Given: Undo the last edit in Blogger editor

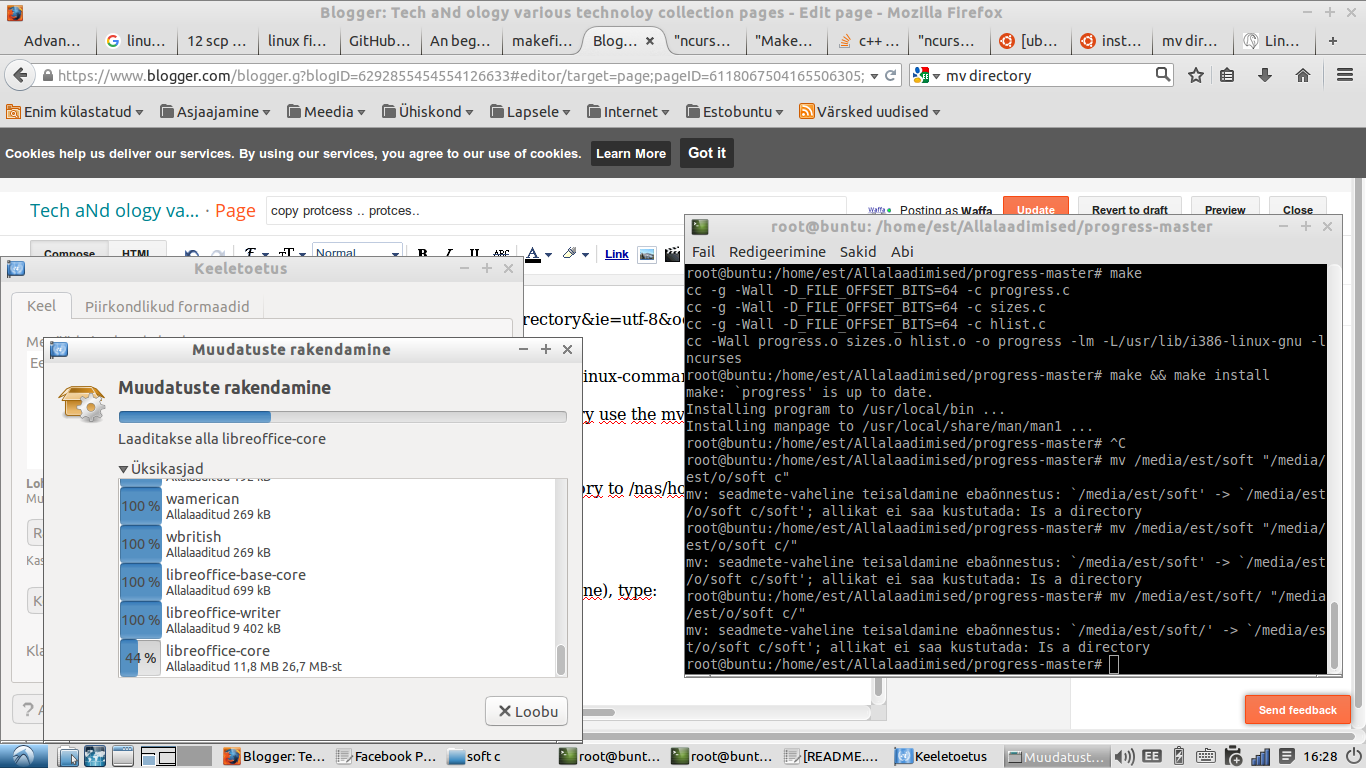Looking at the screenshot, I should tap(192, 254).
